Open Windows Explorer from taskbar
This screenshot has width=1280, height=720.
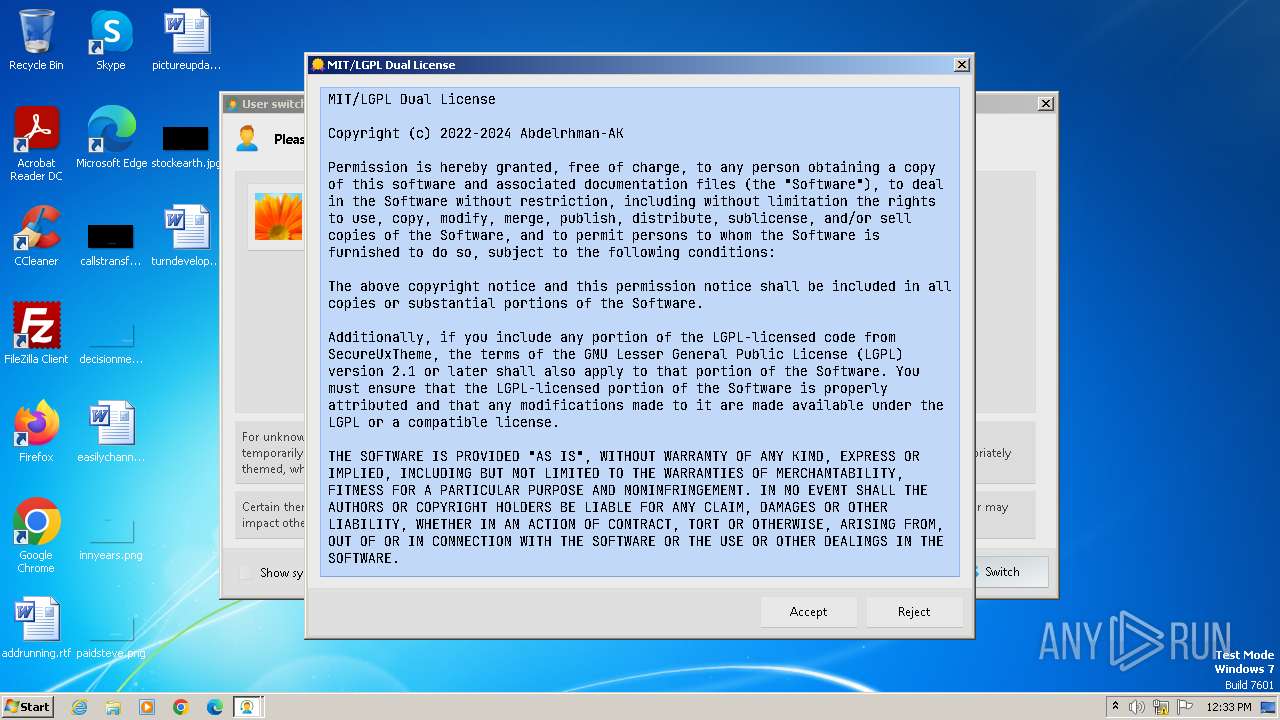(x=113, y=707)
